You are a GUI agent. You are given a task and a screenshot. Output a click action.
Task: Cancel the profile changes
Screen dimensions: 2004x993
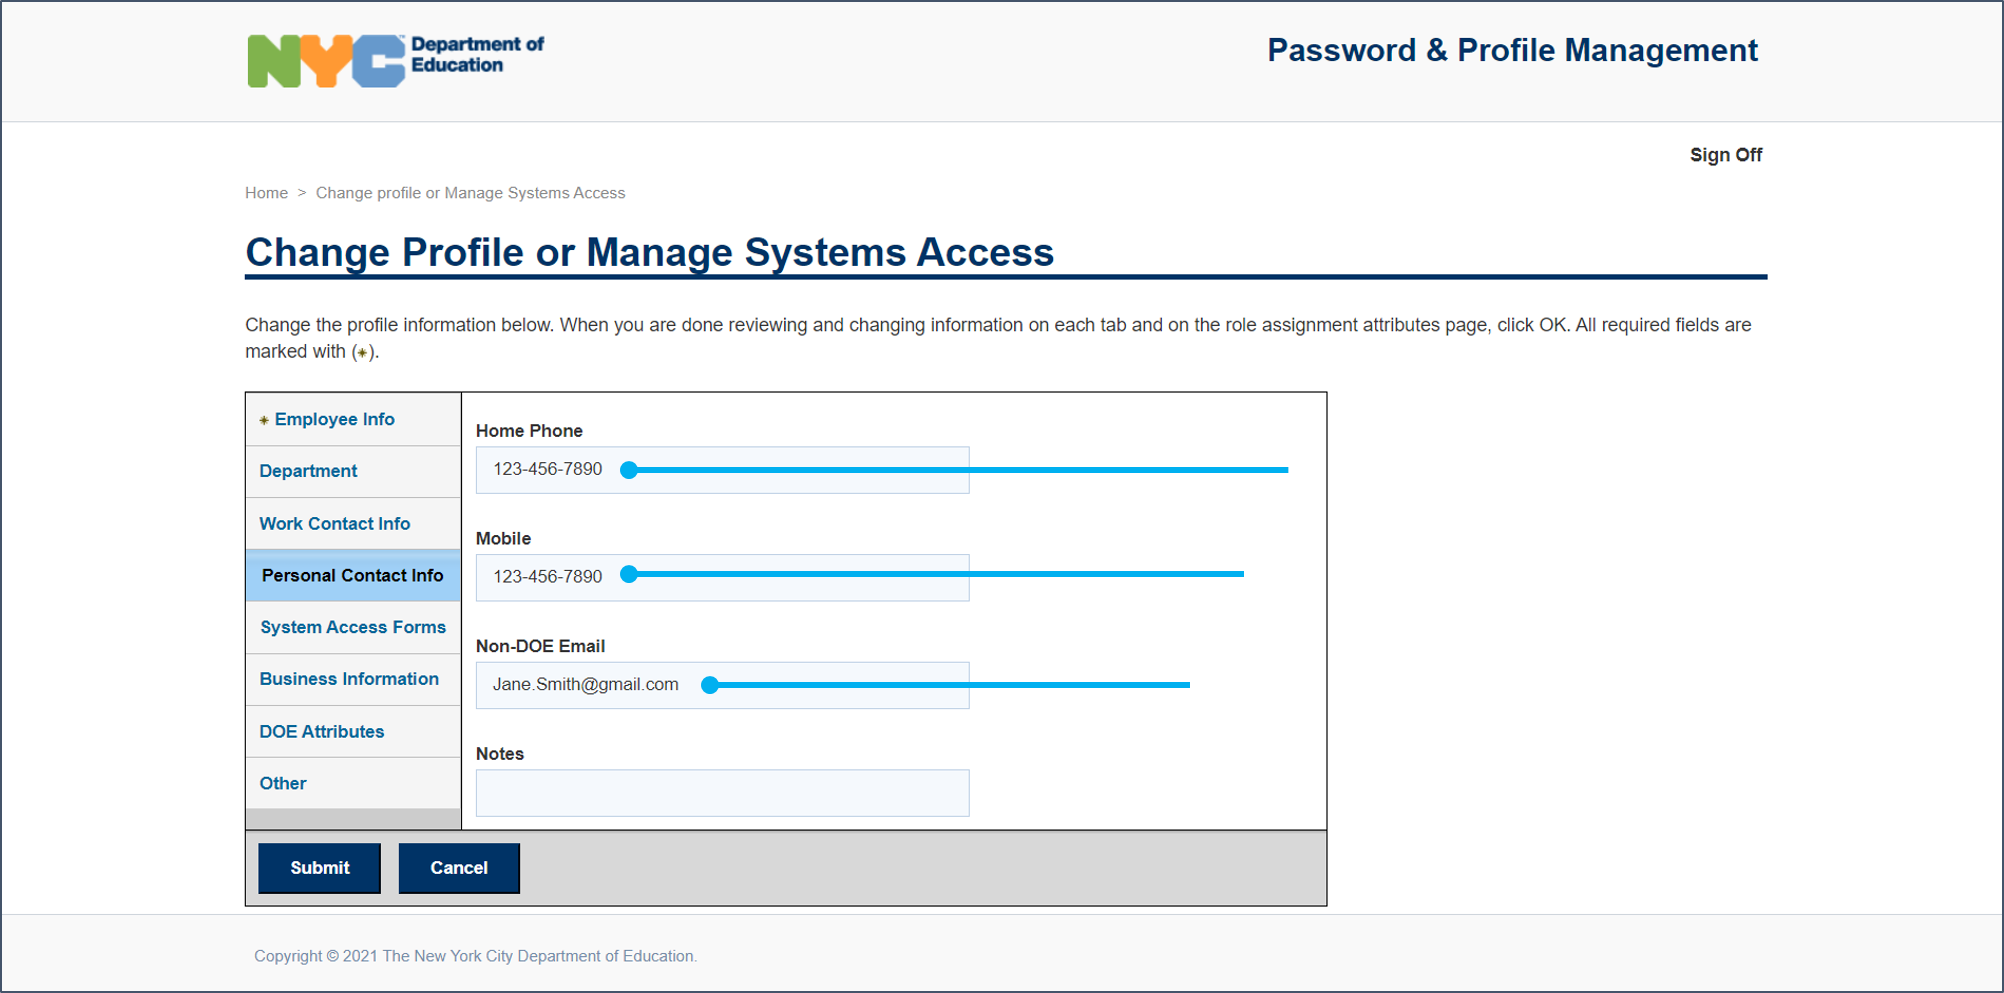(459, 867)
